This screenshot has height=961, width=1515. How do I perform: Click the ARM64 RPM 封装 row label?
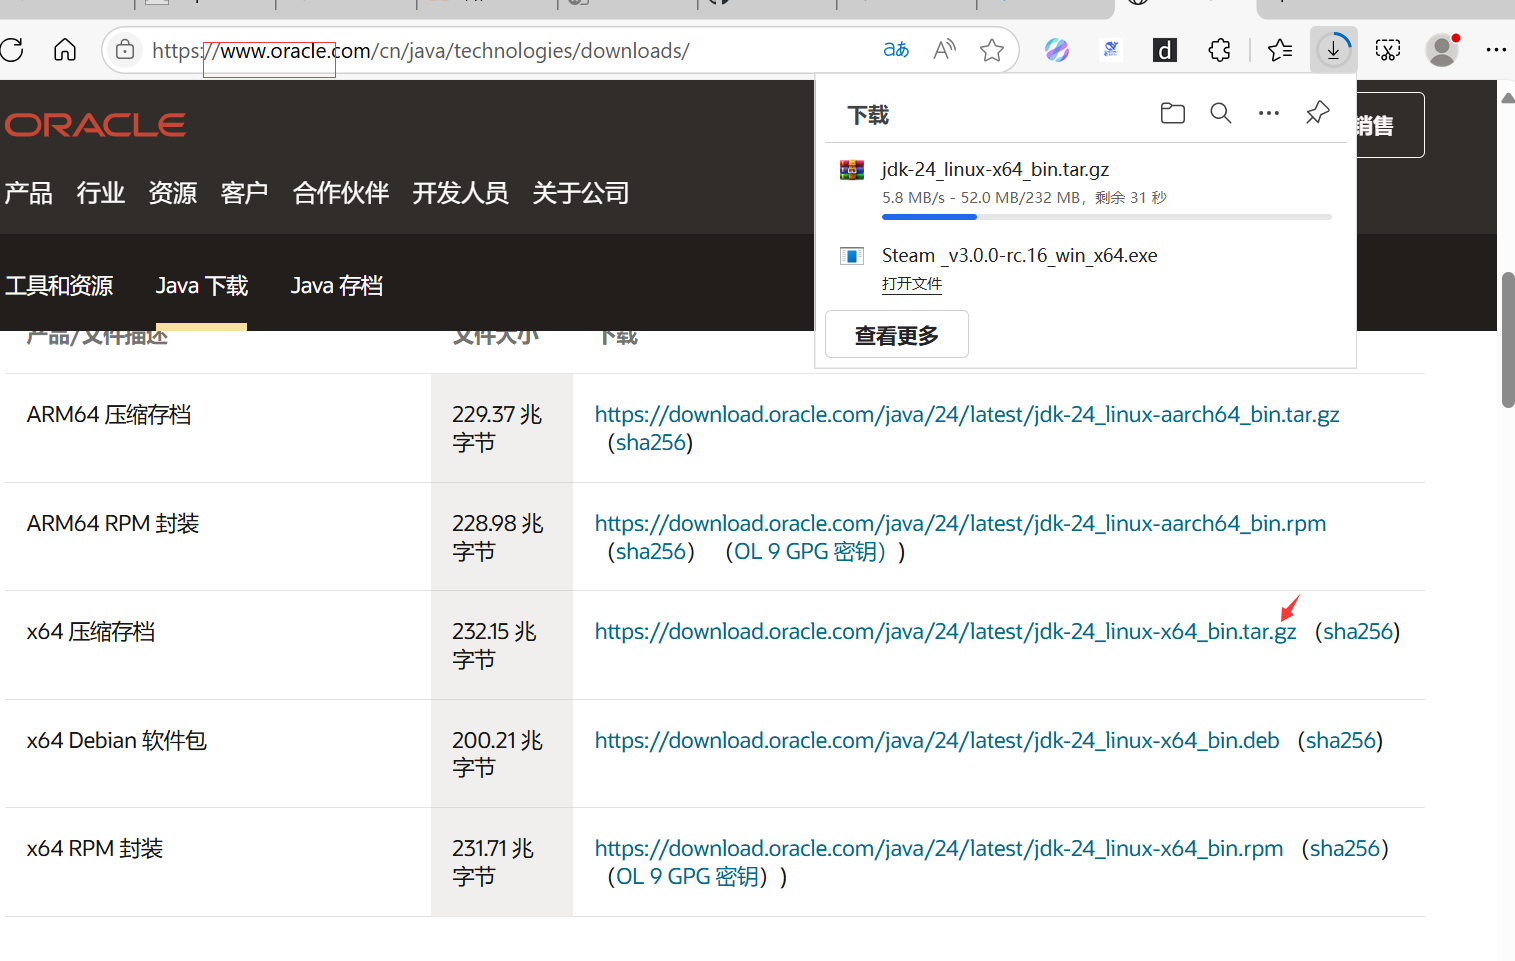click(113, 524)
